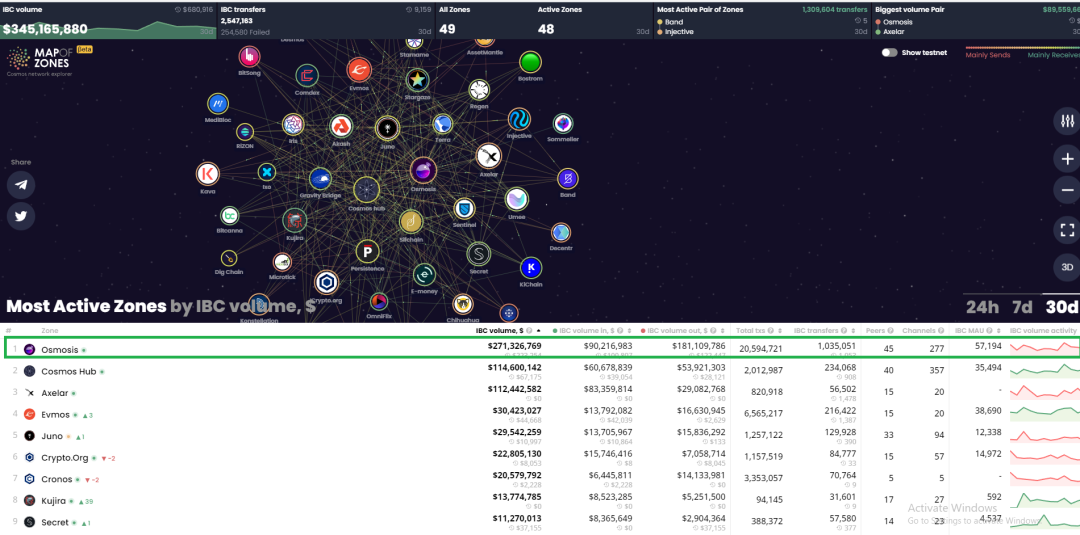Click the Bostrom green node
This screenshot has width=1080, height=535.
pos(530,63)
